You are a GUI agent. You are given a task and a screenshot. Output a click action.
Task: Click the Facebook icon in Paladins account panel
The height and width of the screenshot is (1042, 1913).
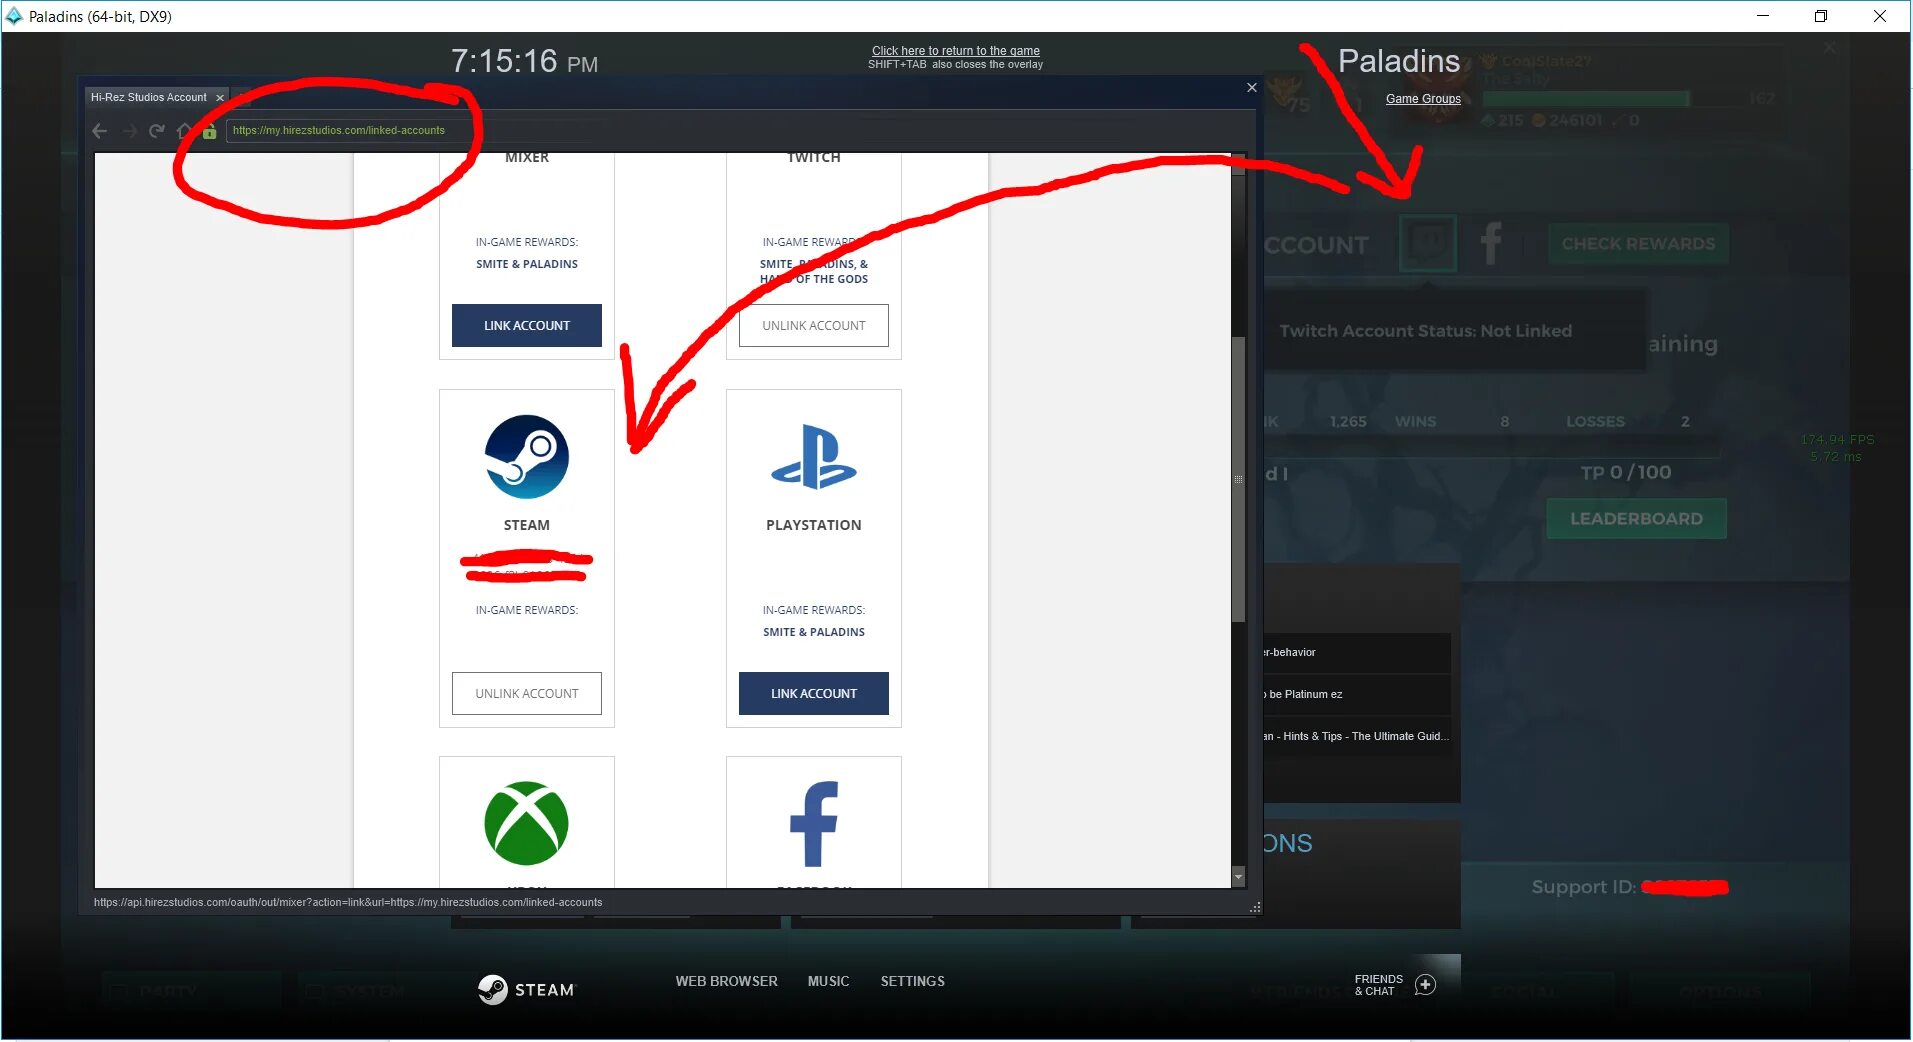pyautogui.click(x=1491, y=243)
